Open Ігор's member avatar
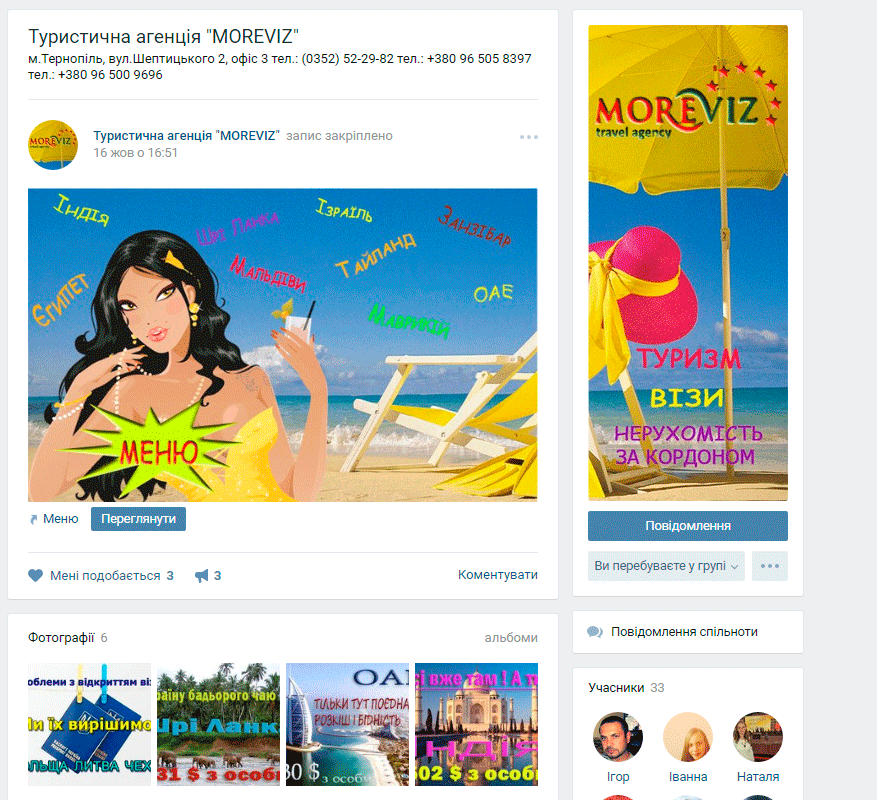Image resolution: width=877 pixels, height=800 pixels. (x=618, y=737)
